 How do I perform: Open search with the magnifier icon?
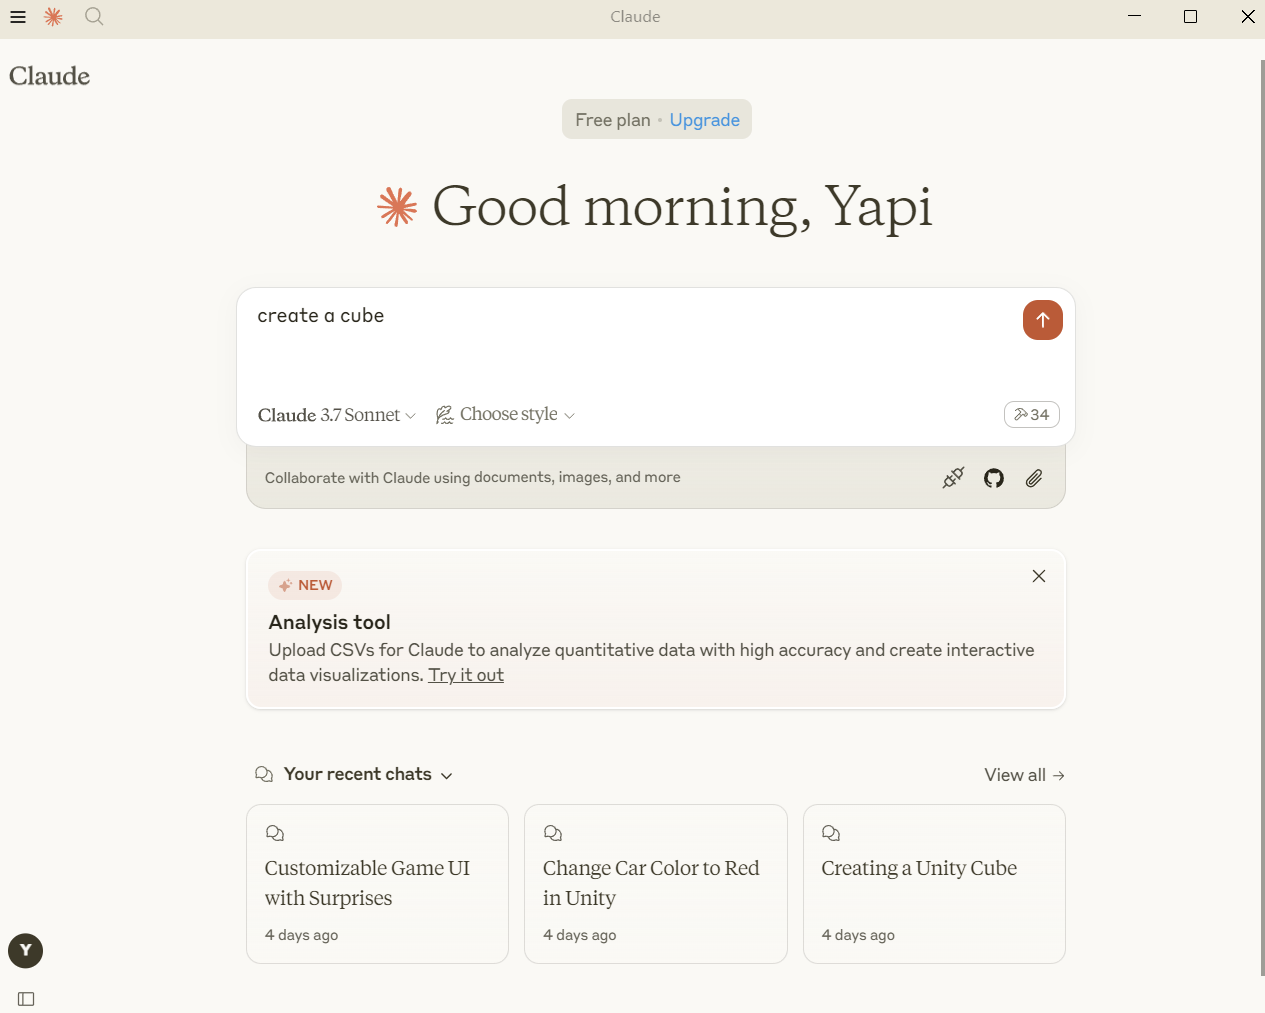pos(94,17)
